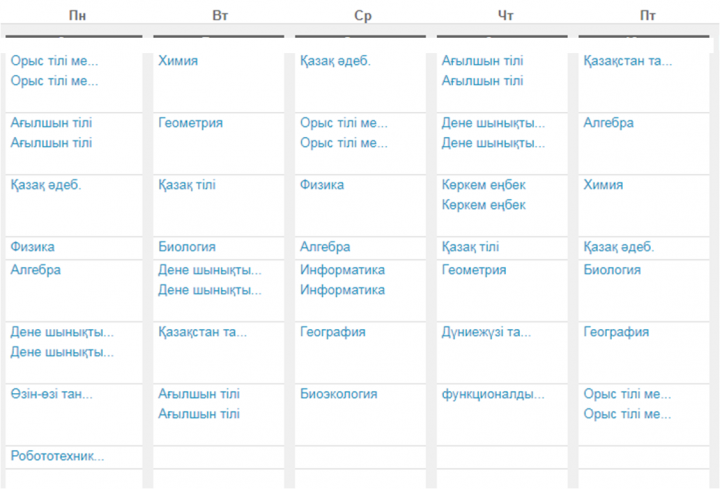This screenshot has height=489, width=720.
Task: Select the Thursday Дүниежүзі та... lesson
Action: pos(486,332)
